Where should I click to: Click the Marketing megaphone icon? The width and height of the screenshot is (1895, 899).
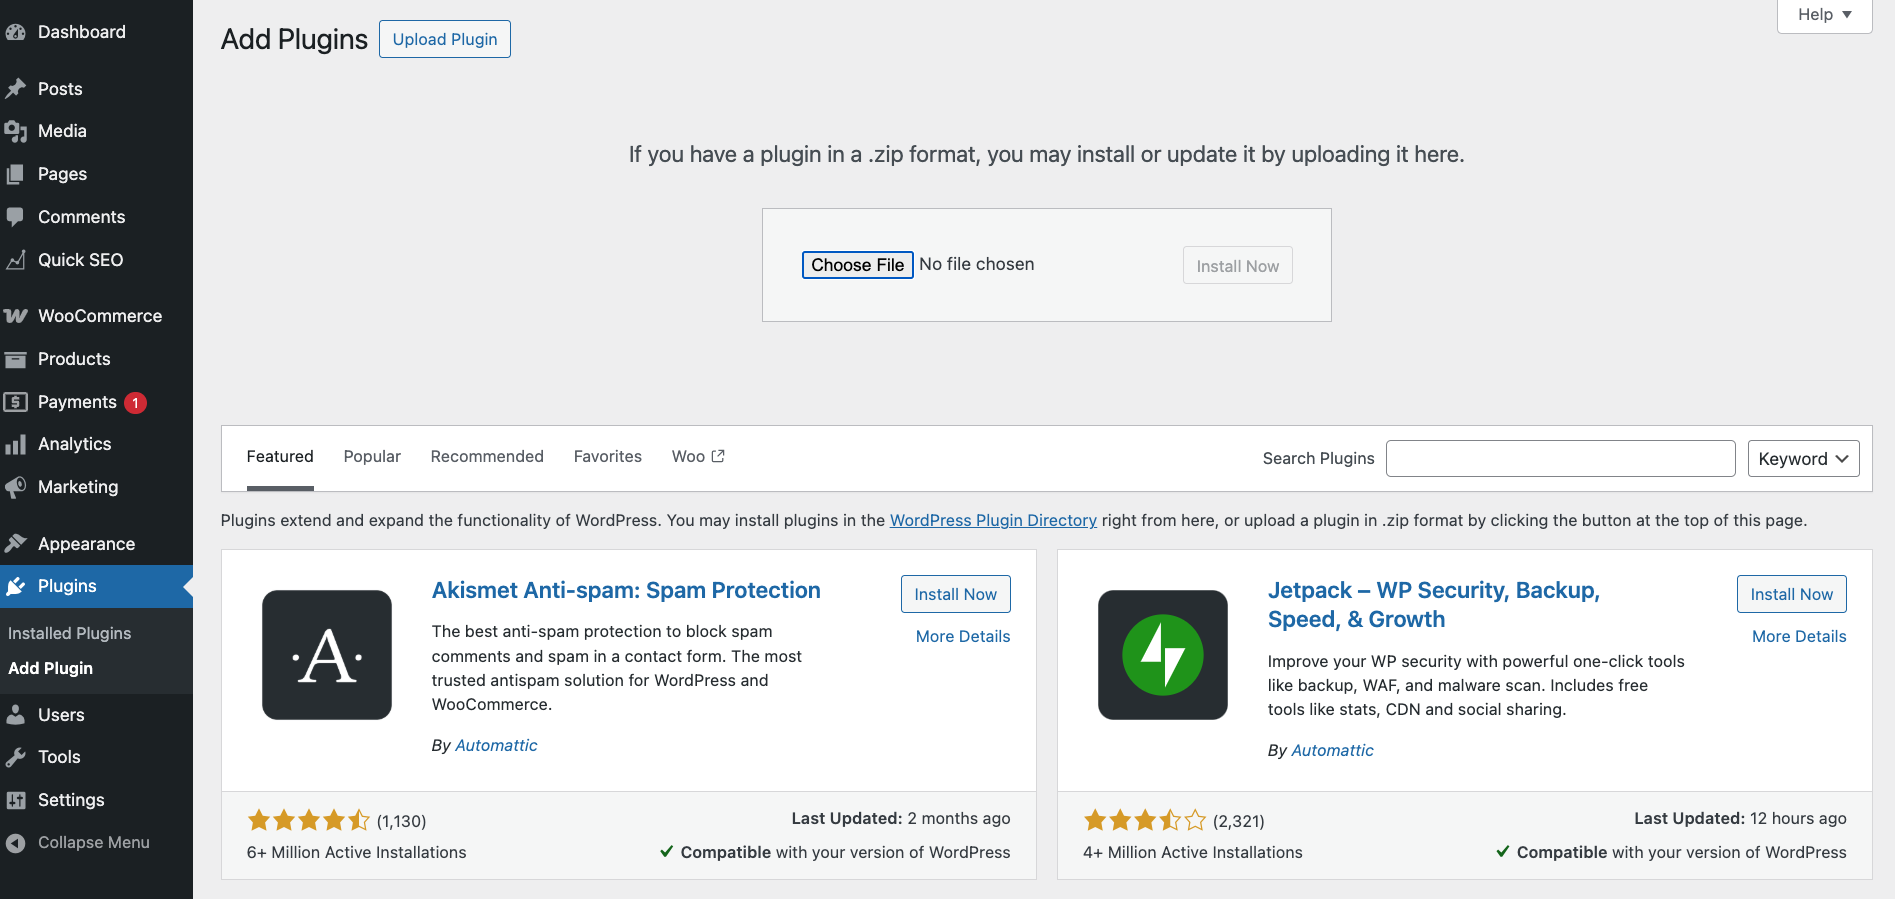(x=15, y=487)
